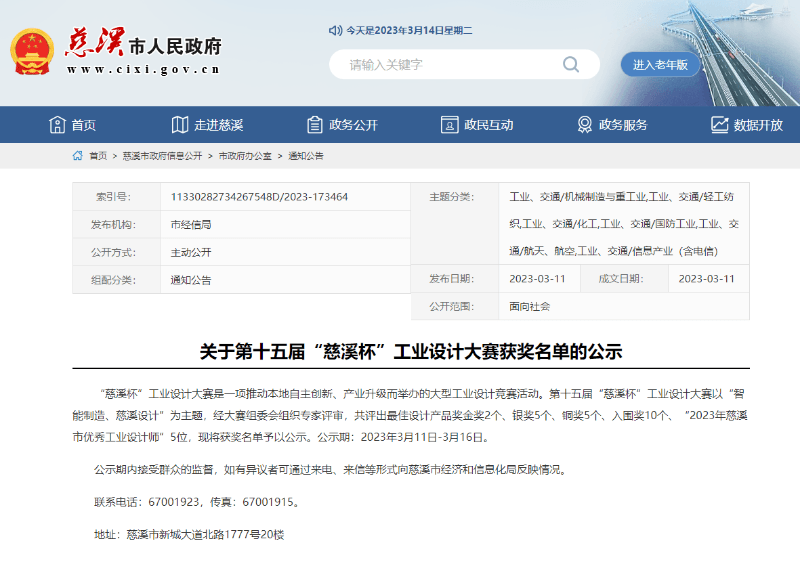The height and width of the screenshot is (562, 800).
Task: Click the small house icon in the breadcrumb
Action: pos(78,156)
